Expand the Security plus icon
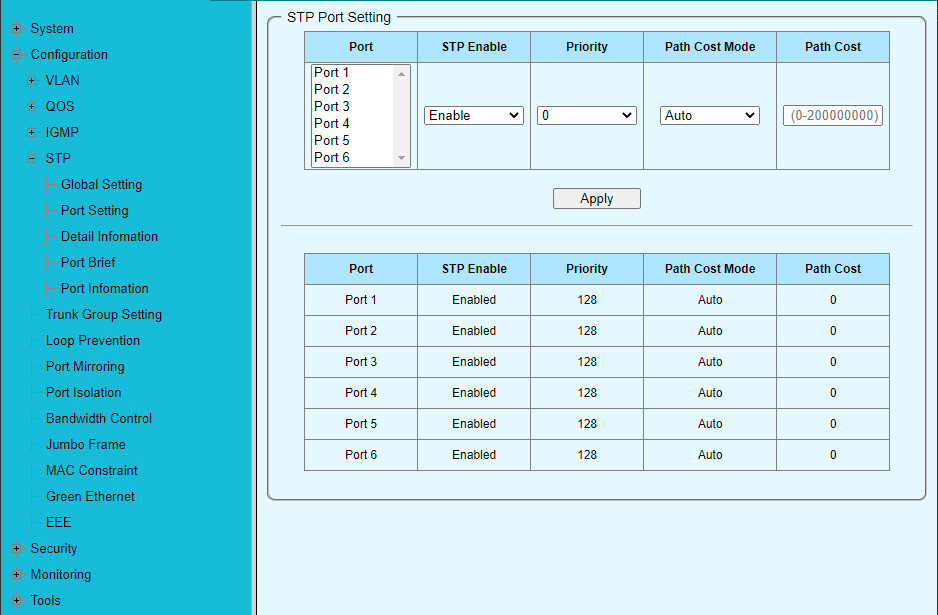Image resolution: width=938 pixels, height=615 pixels. [x=16, y=549]
